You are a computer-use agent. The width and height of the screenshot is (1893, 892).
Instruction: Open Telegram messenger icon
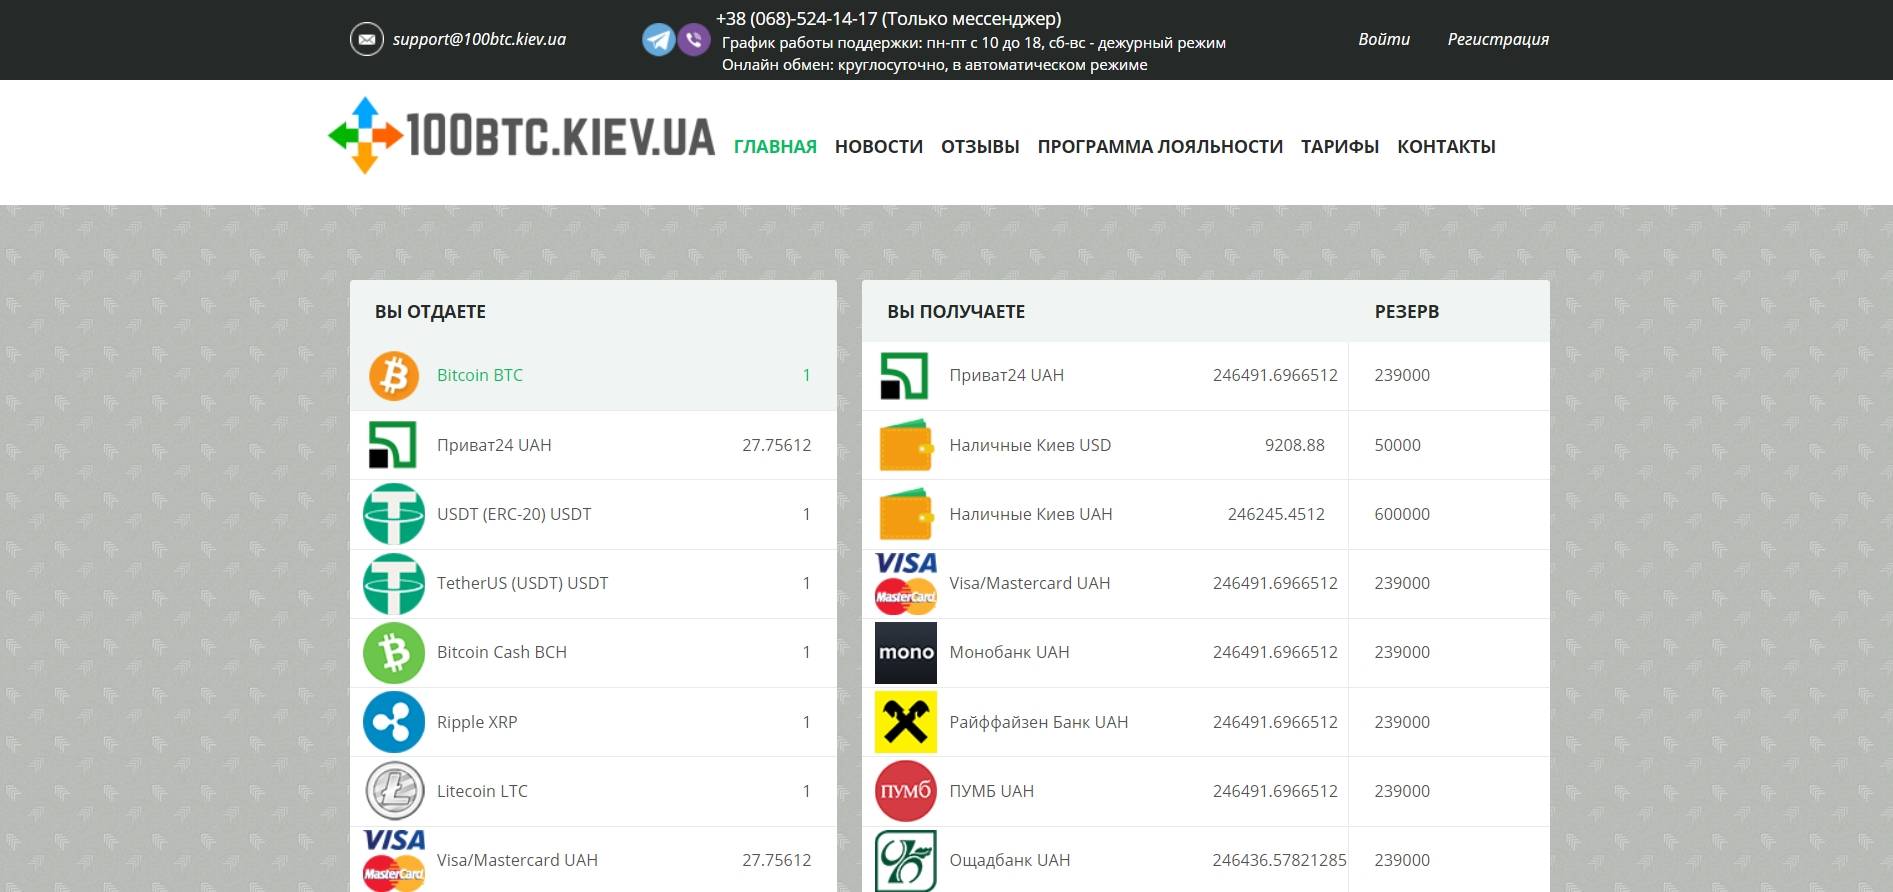point(658,40)
